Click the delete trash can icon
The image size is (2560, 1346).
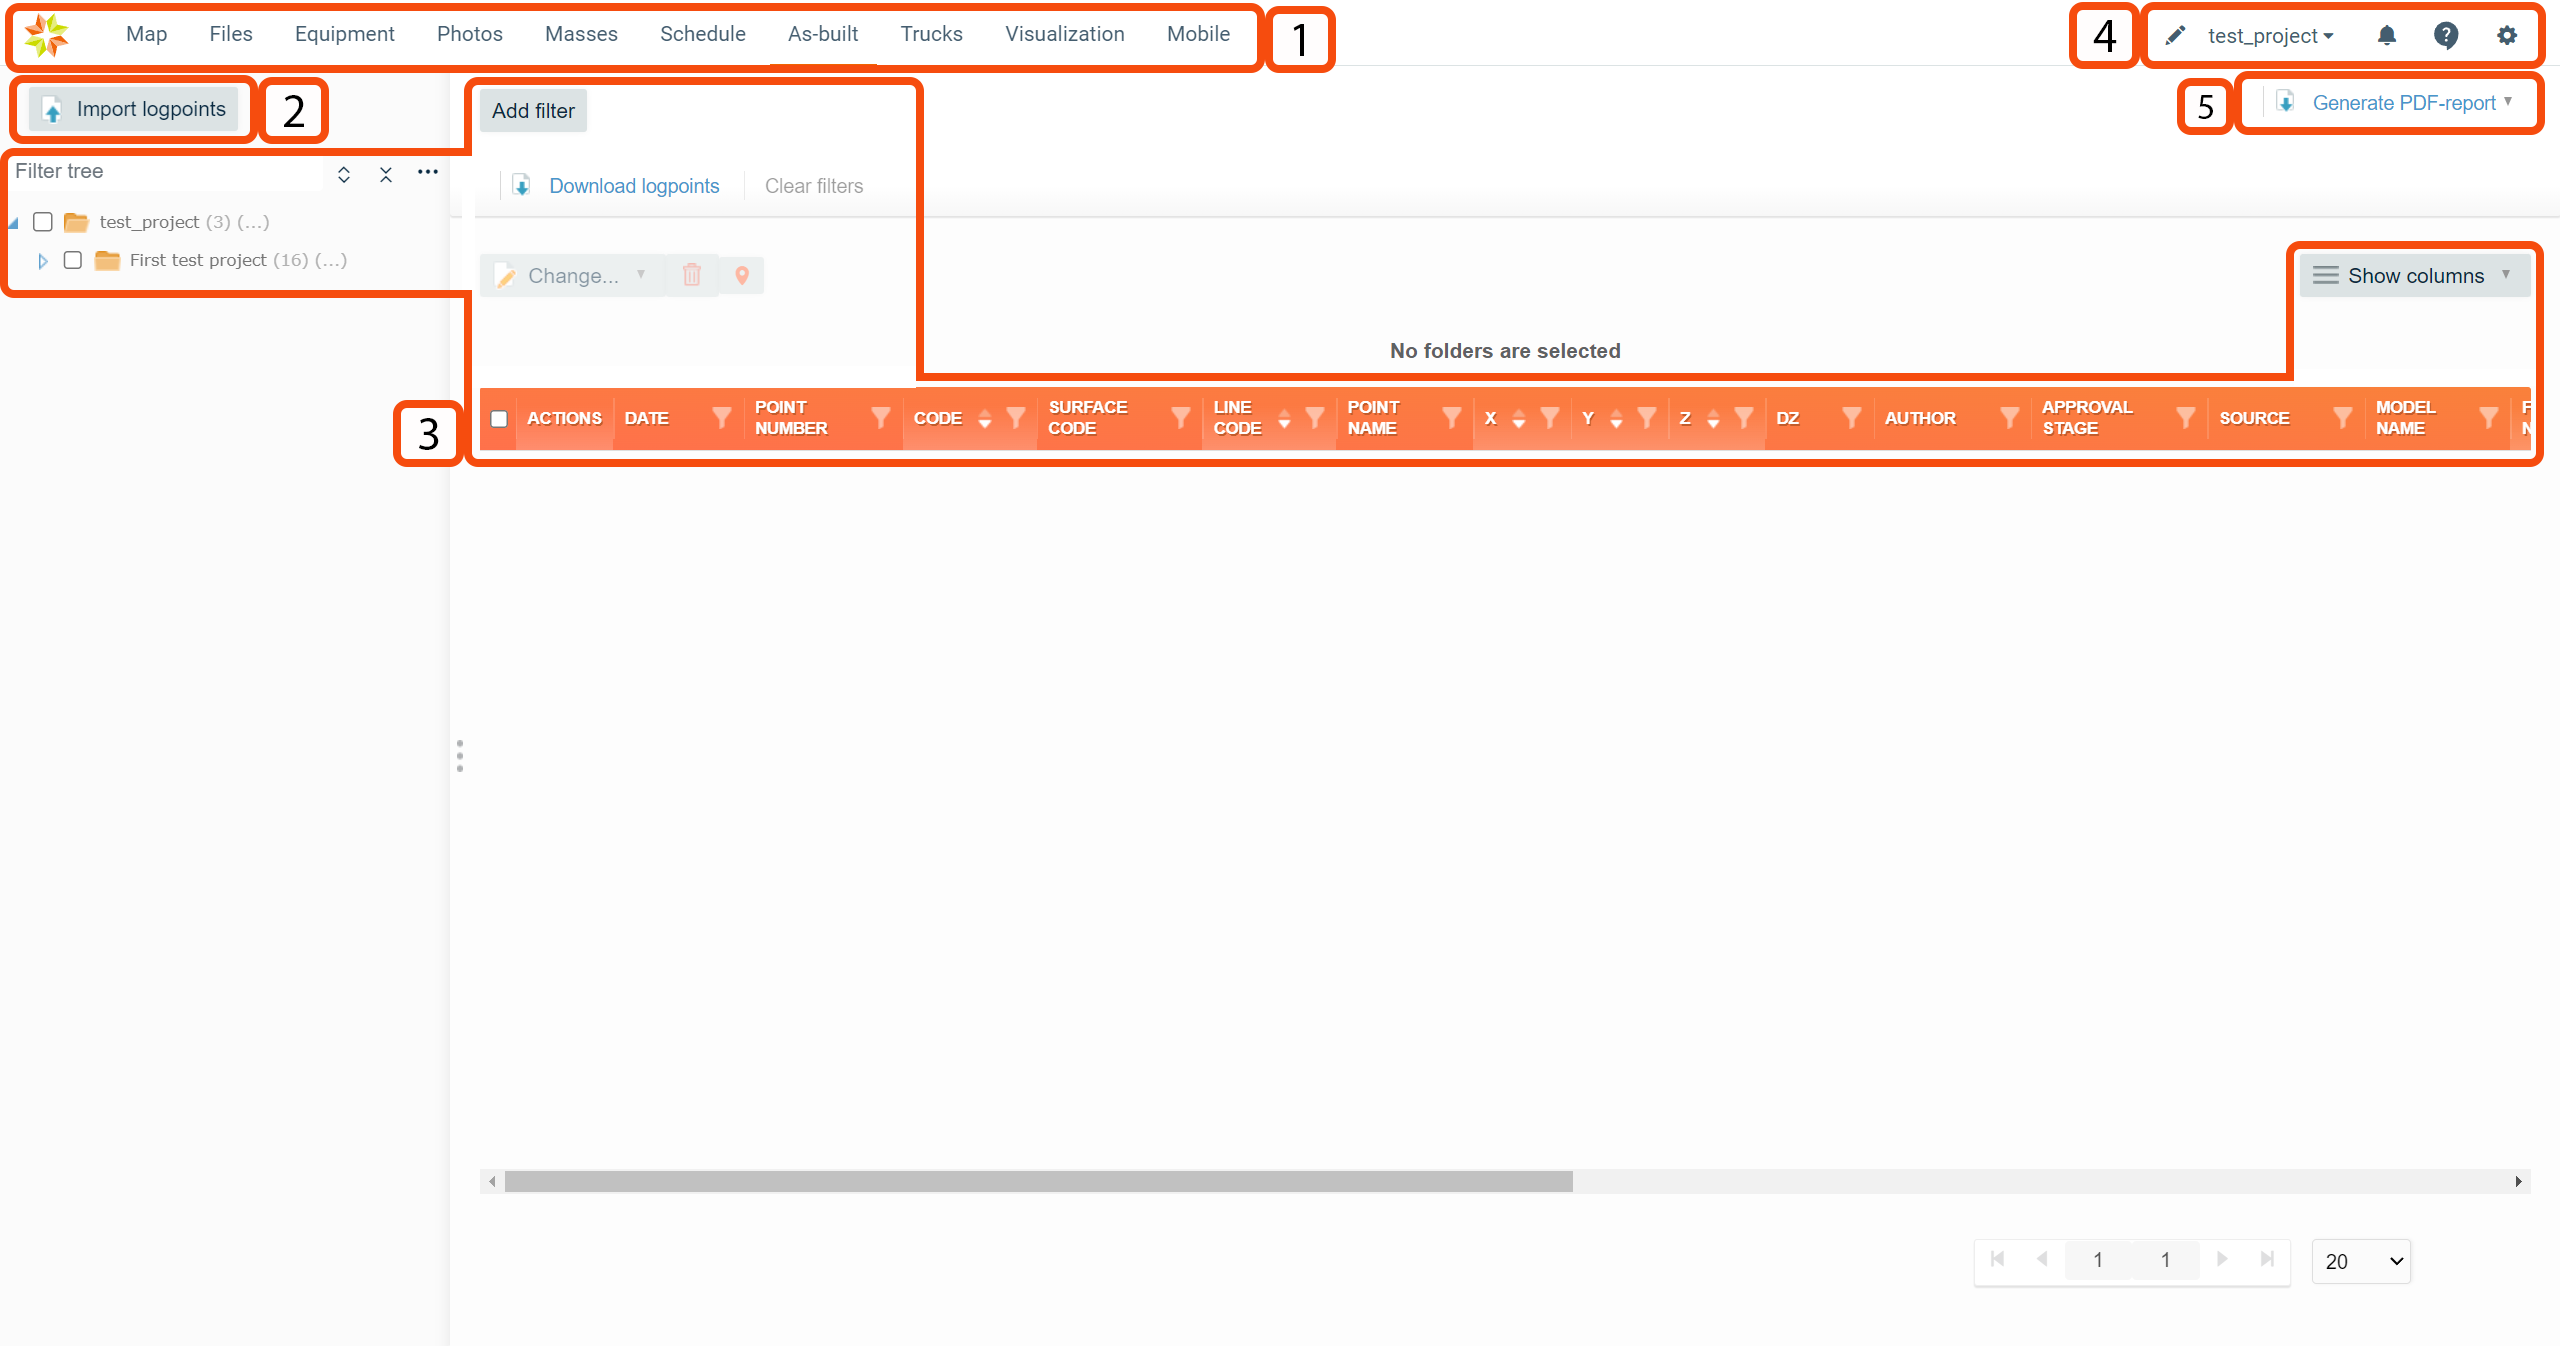[x=692, y=275]
